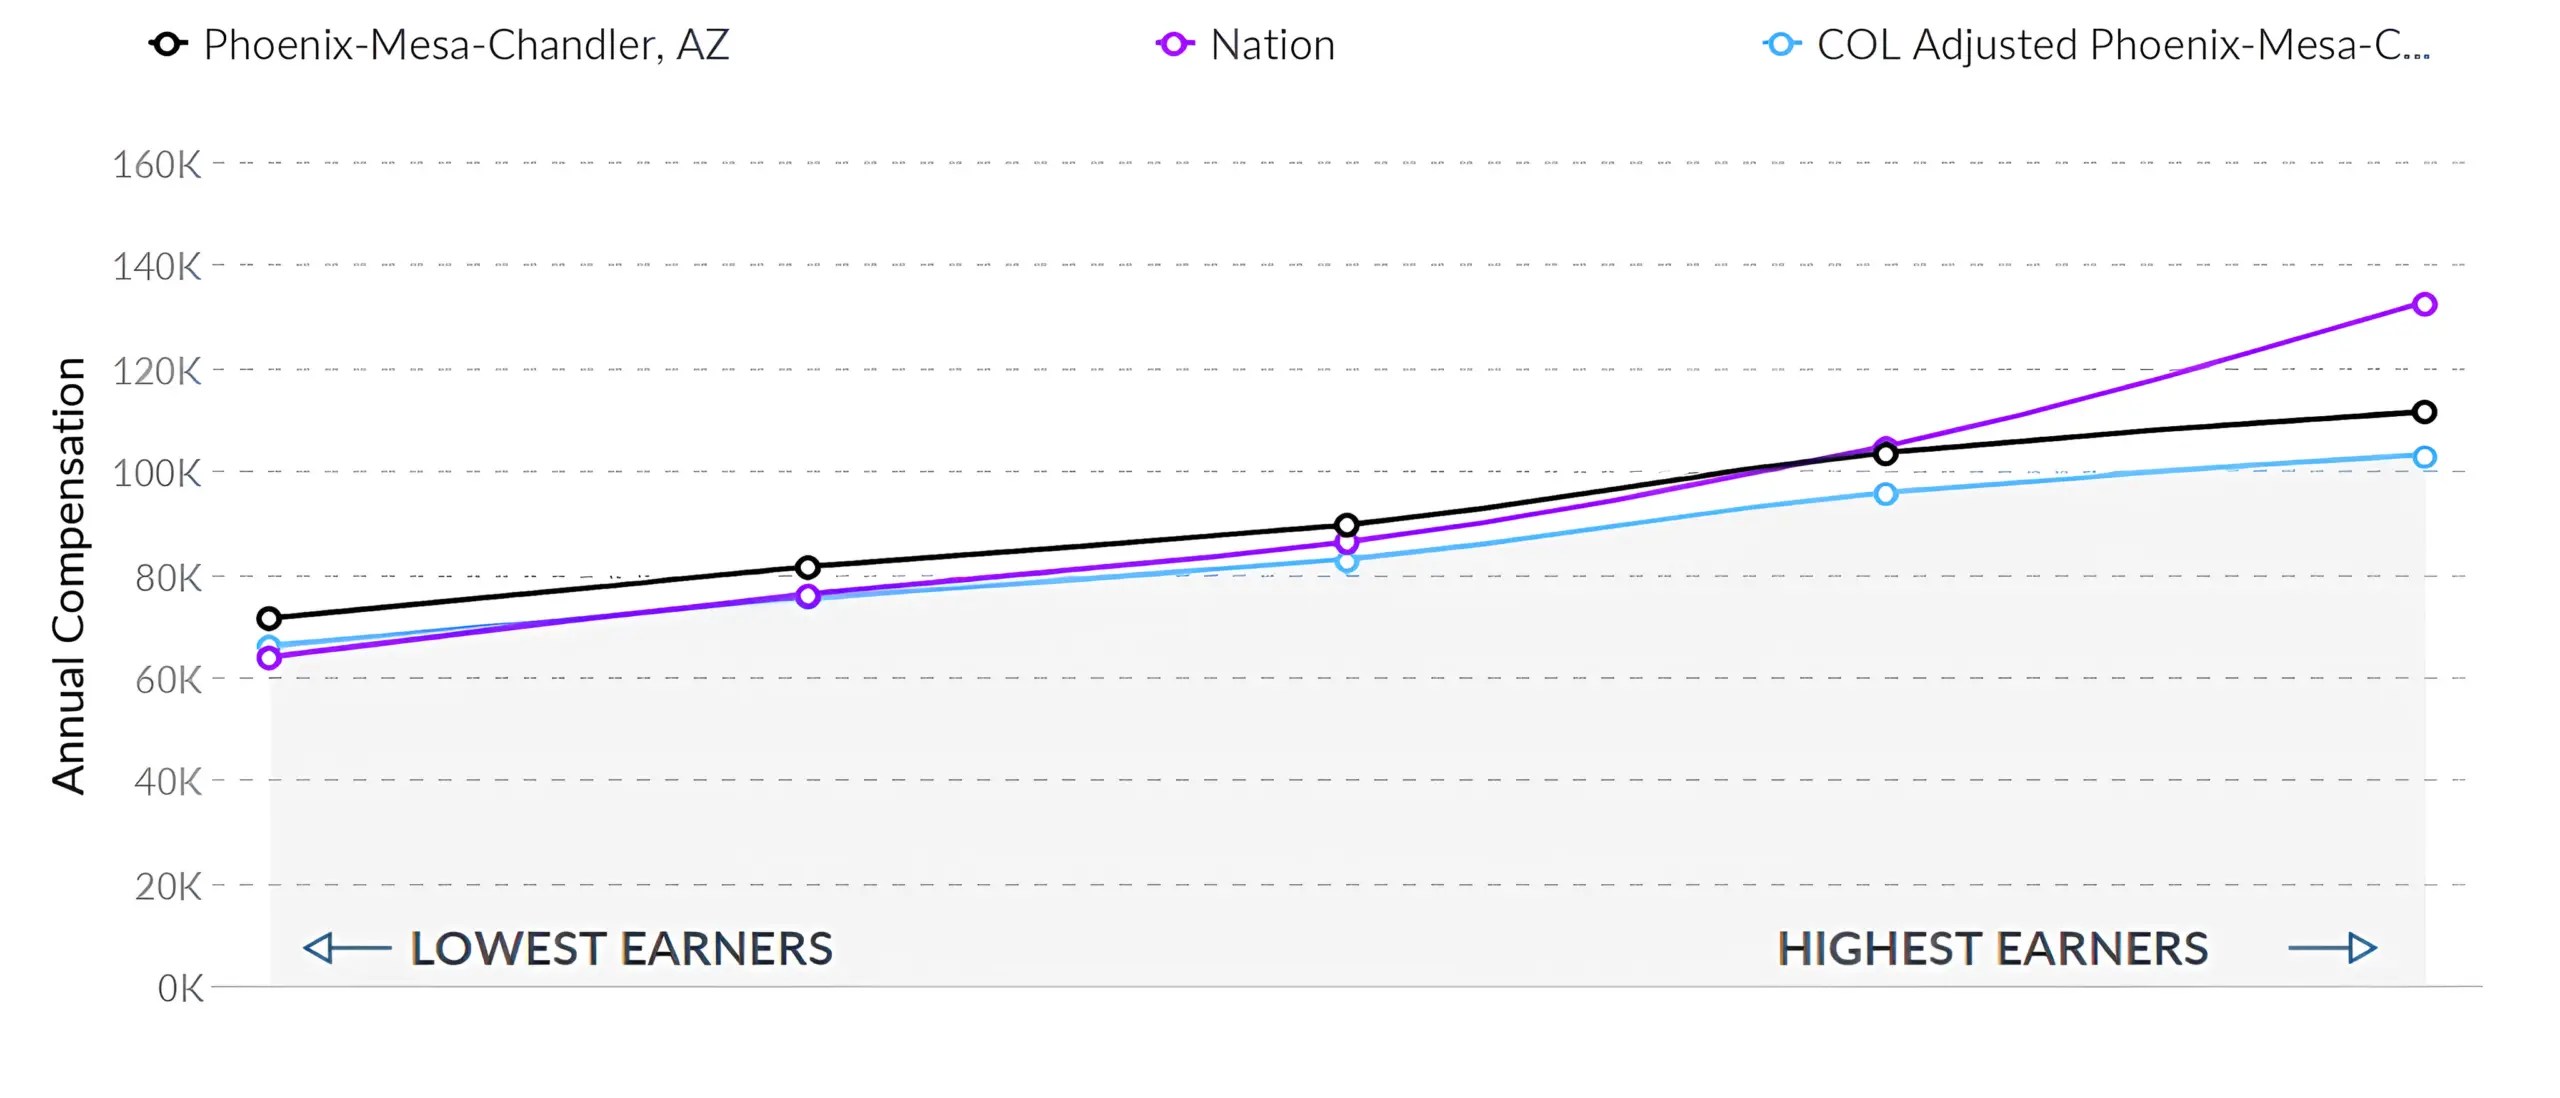Toggle the COL Adjusted Phoenix-Mesa-C... legend label
Viewport: 2560px width, 1098px height.
(2122, 45)
